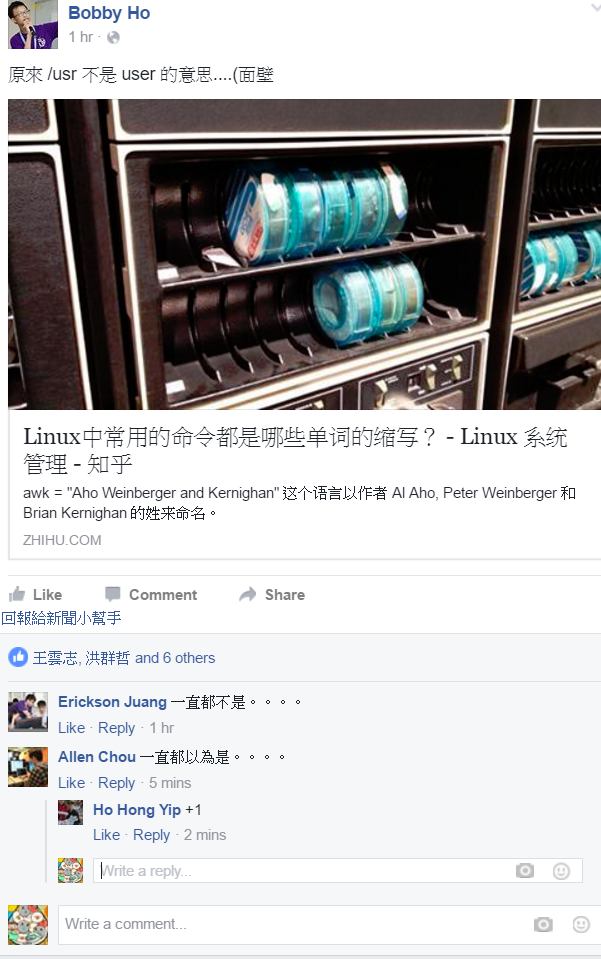This screenshot has height=959, width=601.
Task: Click the public globe privacy icon
Action: 113,37
